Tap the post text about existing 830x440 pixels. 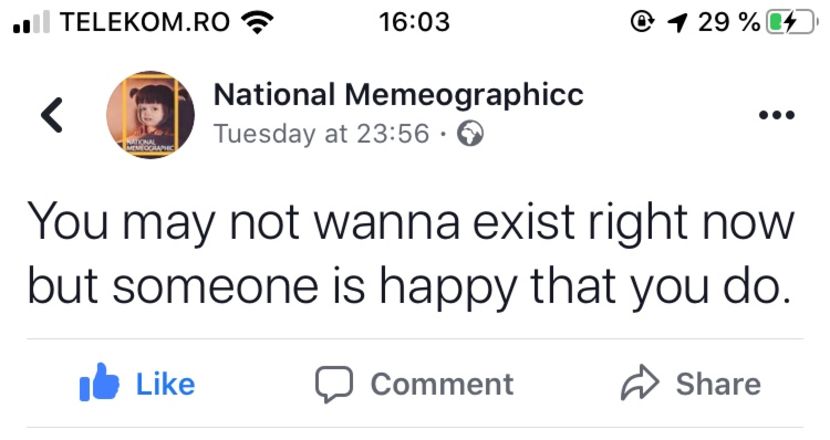(x=411, y=252)
